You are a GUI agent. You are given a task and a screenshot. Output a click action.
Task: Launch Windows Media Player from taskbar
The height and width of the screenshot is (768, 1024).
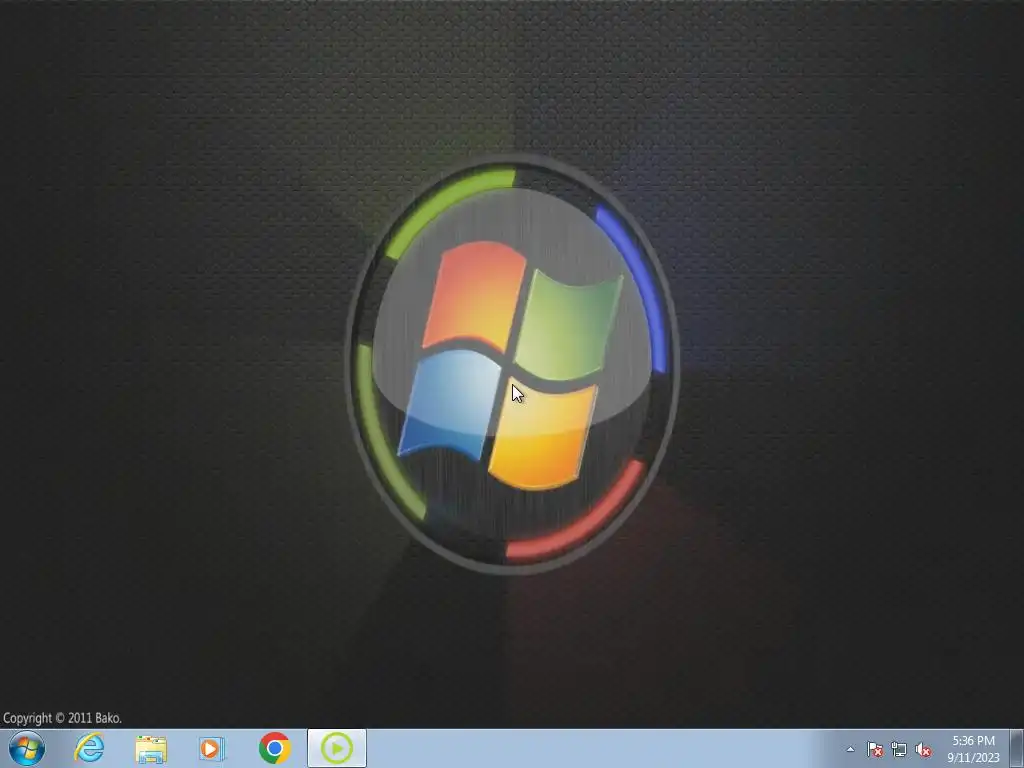pos(211,748)
